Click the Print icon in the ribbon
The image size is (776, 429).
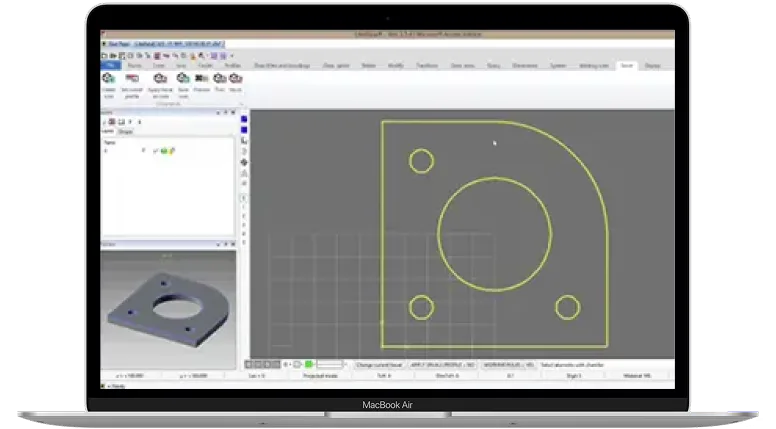pos(219,78)
